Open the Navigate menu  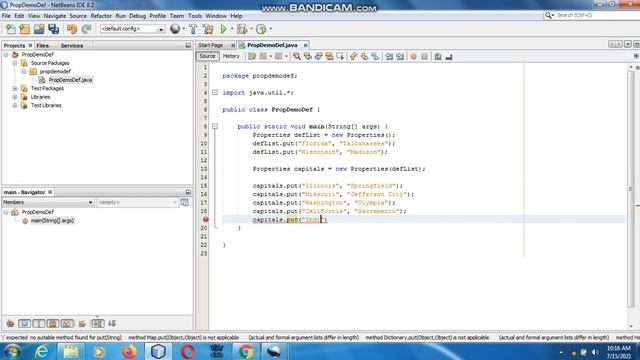tap(55, 16)
